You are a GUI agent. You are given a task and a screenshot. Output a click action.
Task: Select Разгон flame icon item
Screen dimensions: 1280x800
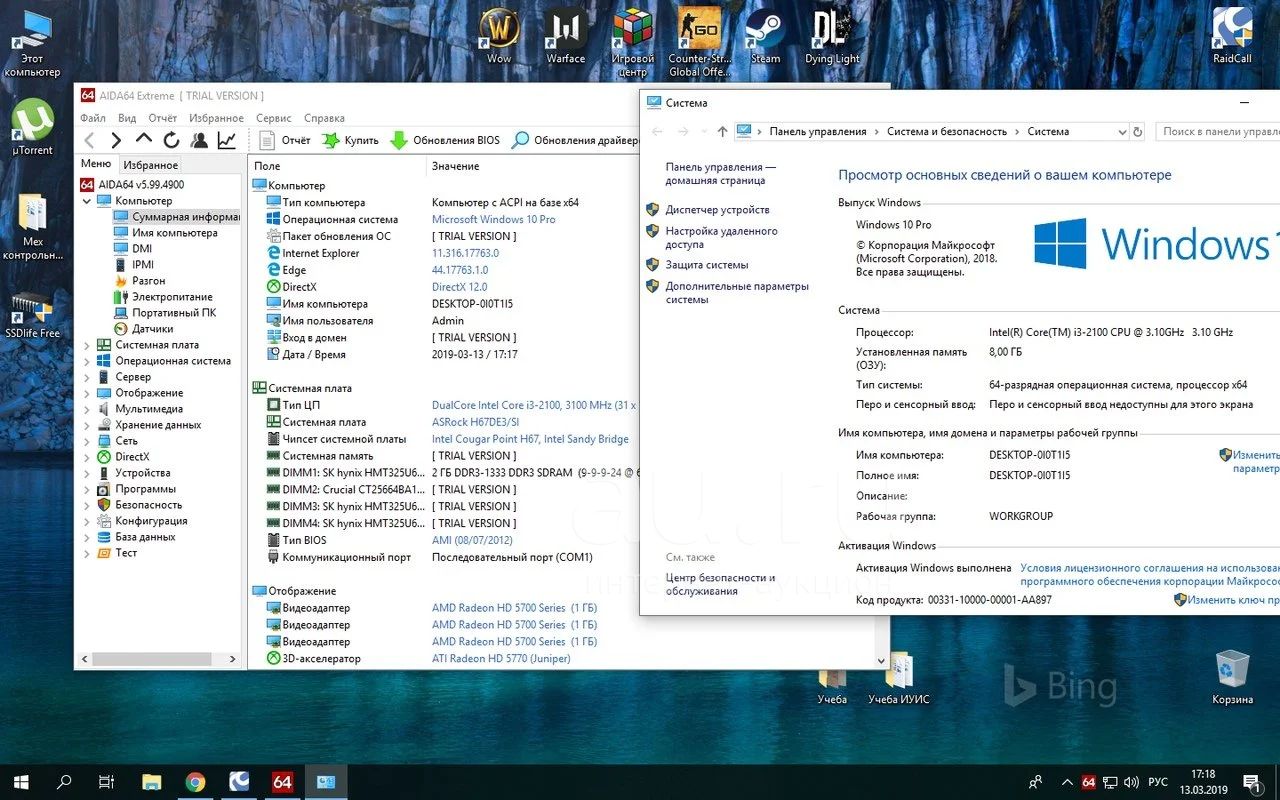click(x=139, y=281)
